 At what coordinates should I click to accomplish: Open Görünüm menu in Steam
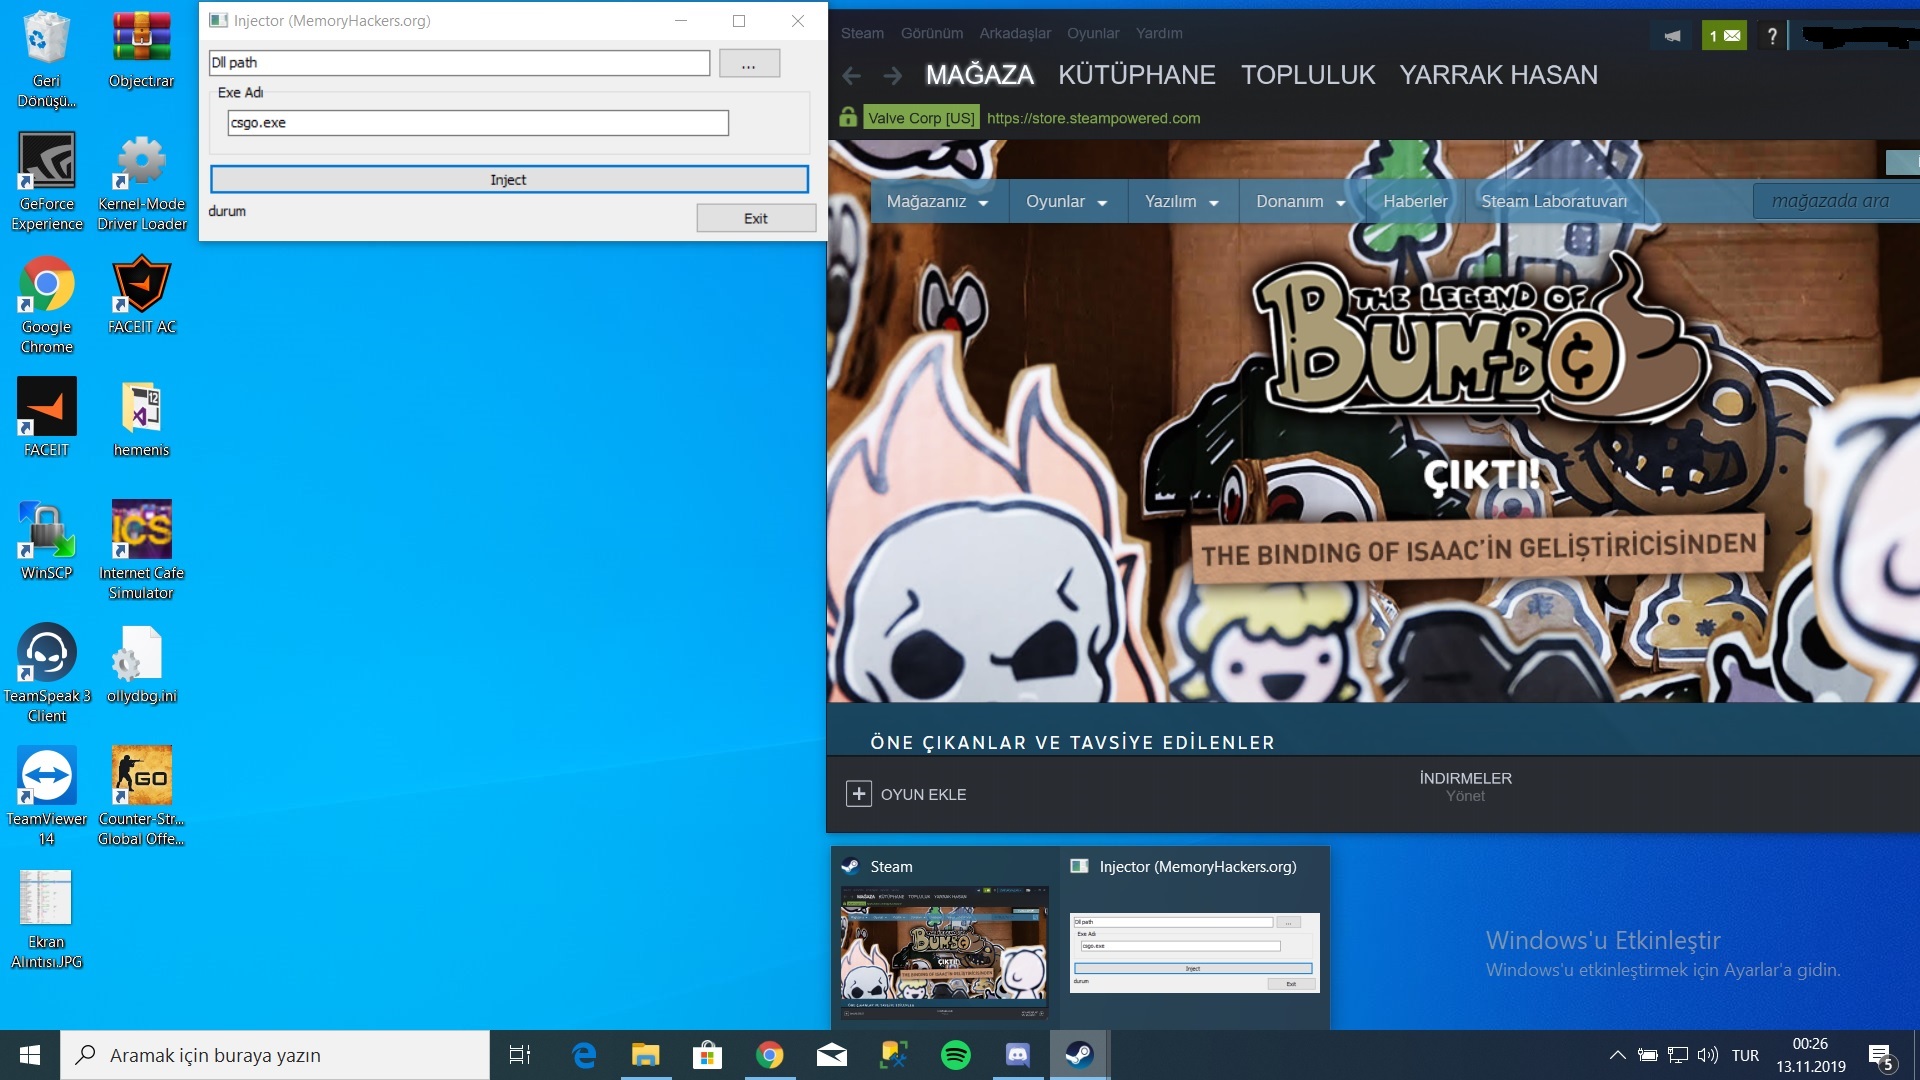coord(932,33)
